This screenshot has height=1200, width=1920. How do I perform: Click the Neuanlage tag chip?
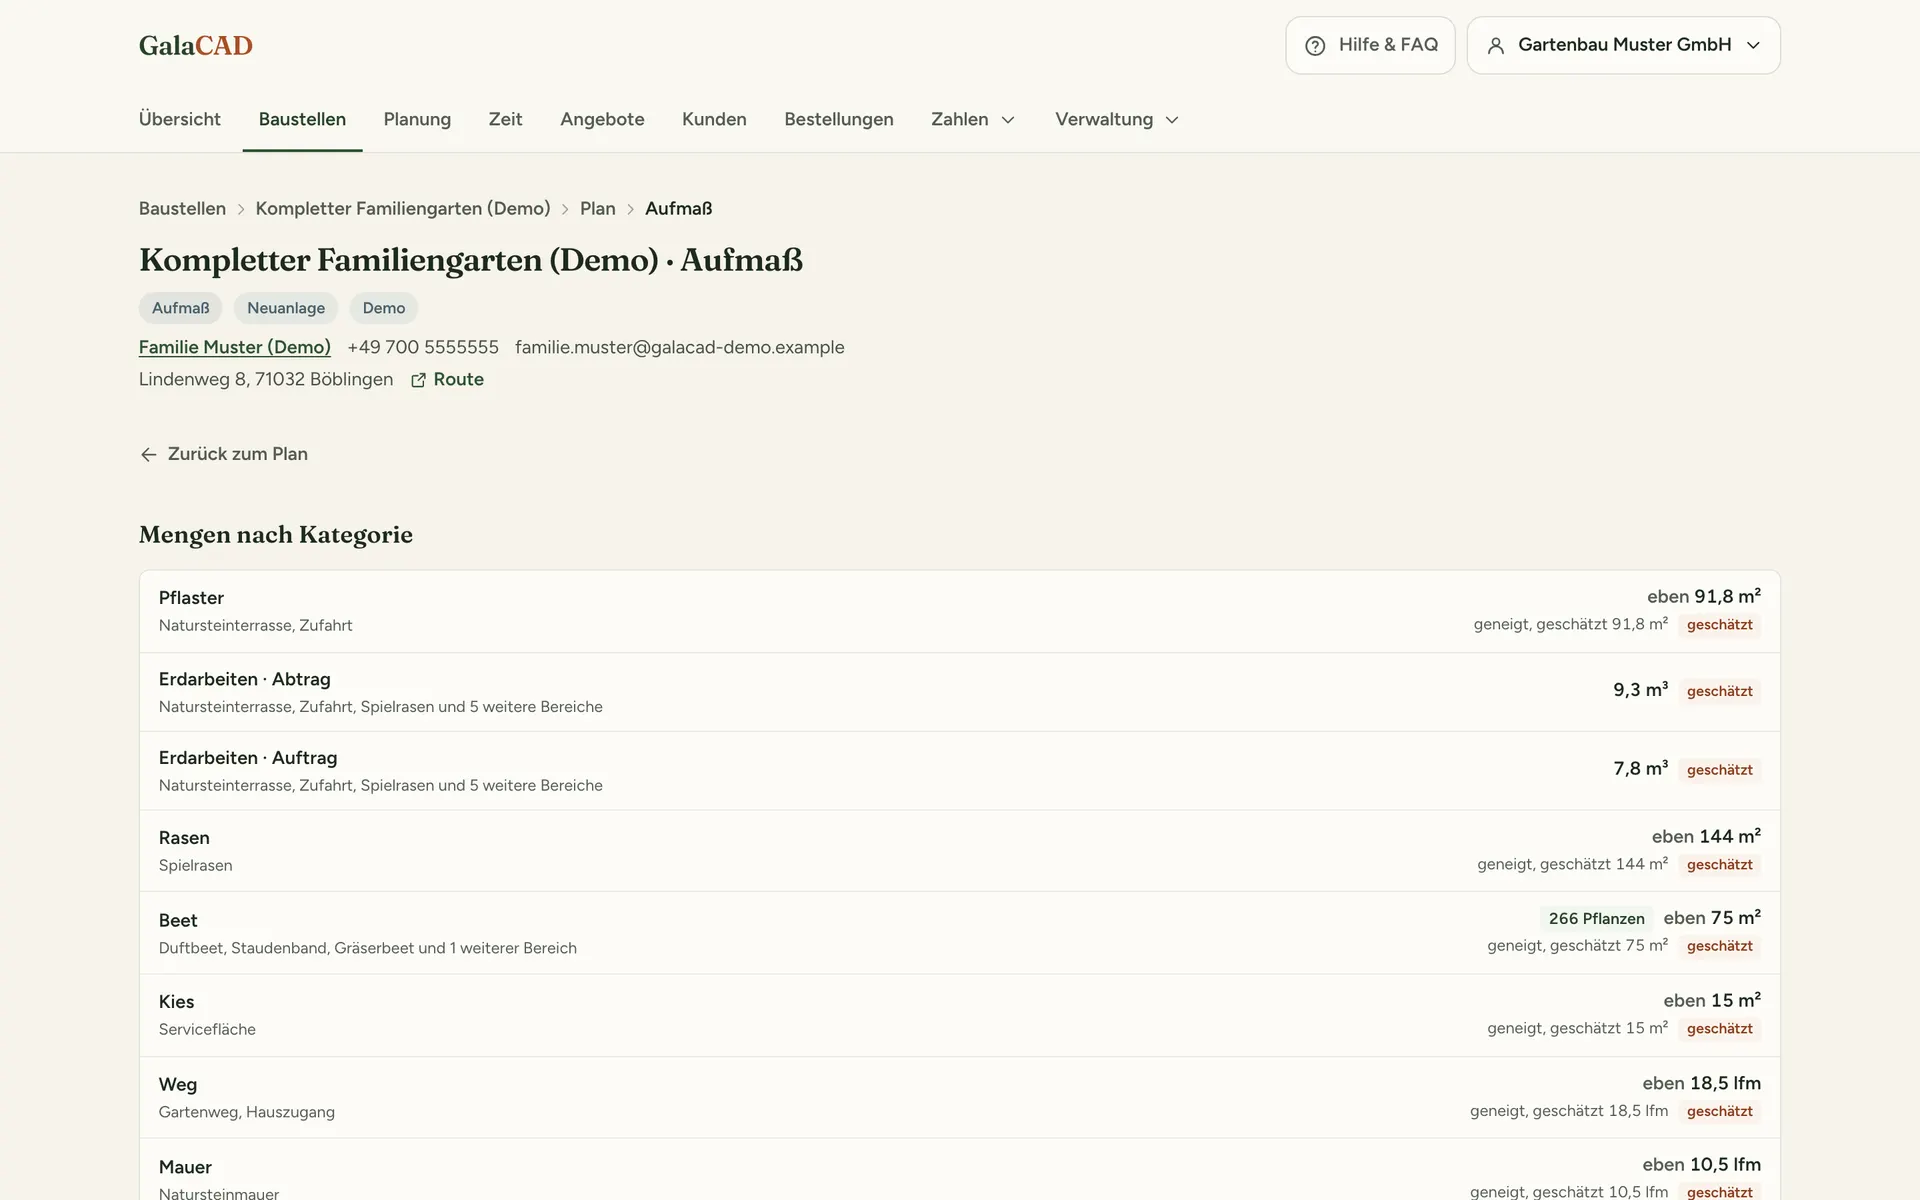click(x=286, y=308)
